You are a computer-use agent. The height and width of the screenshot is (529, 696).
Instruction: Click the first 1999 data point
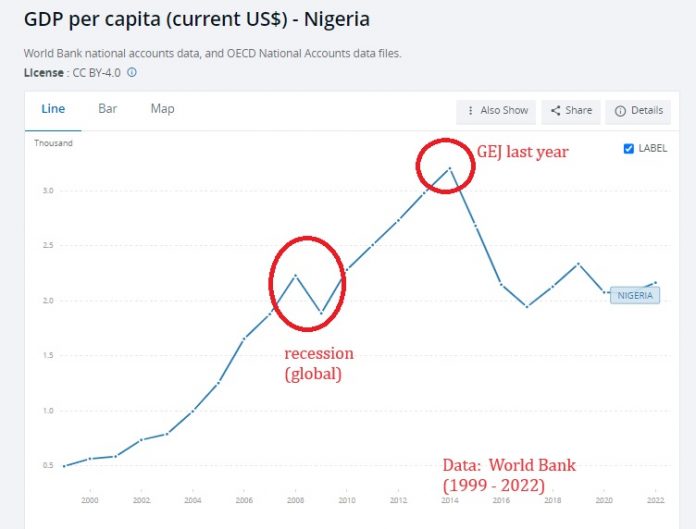coord(64,466)
